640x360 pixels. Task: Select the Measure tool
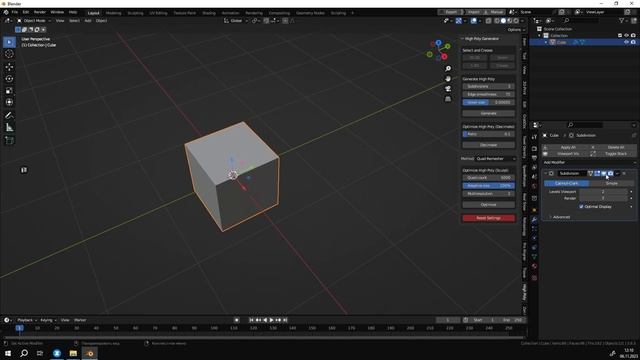pos(9,128)
